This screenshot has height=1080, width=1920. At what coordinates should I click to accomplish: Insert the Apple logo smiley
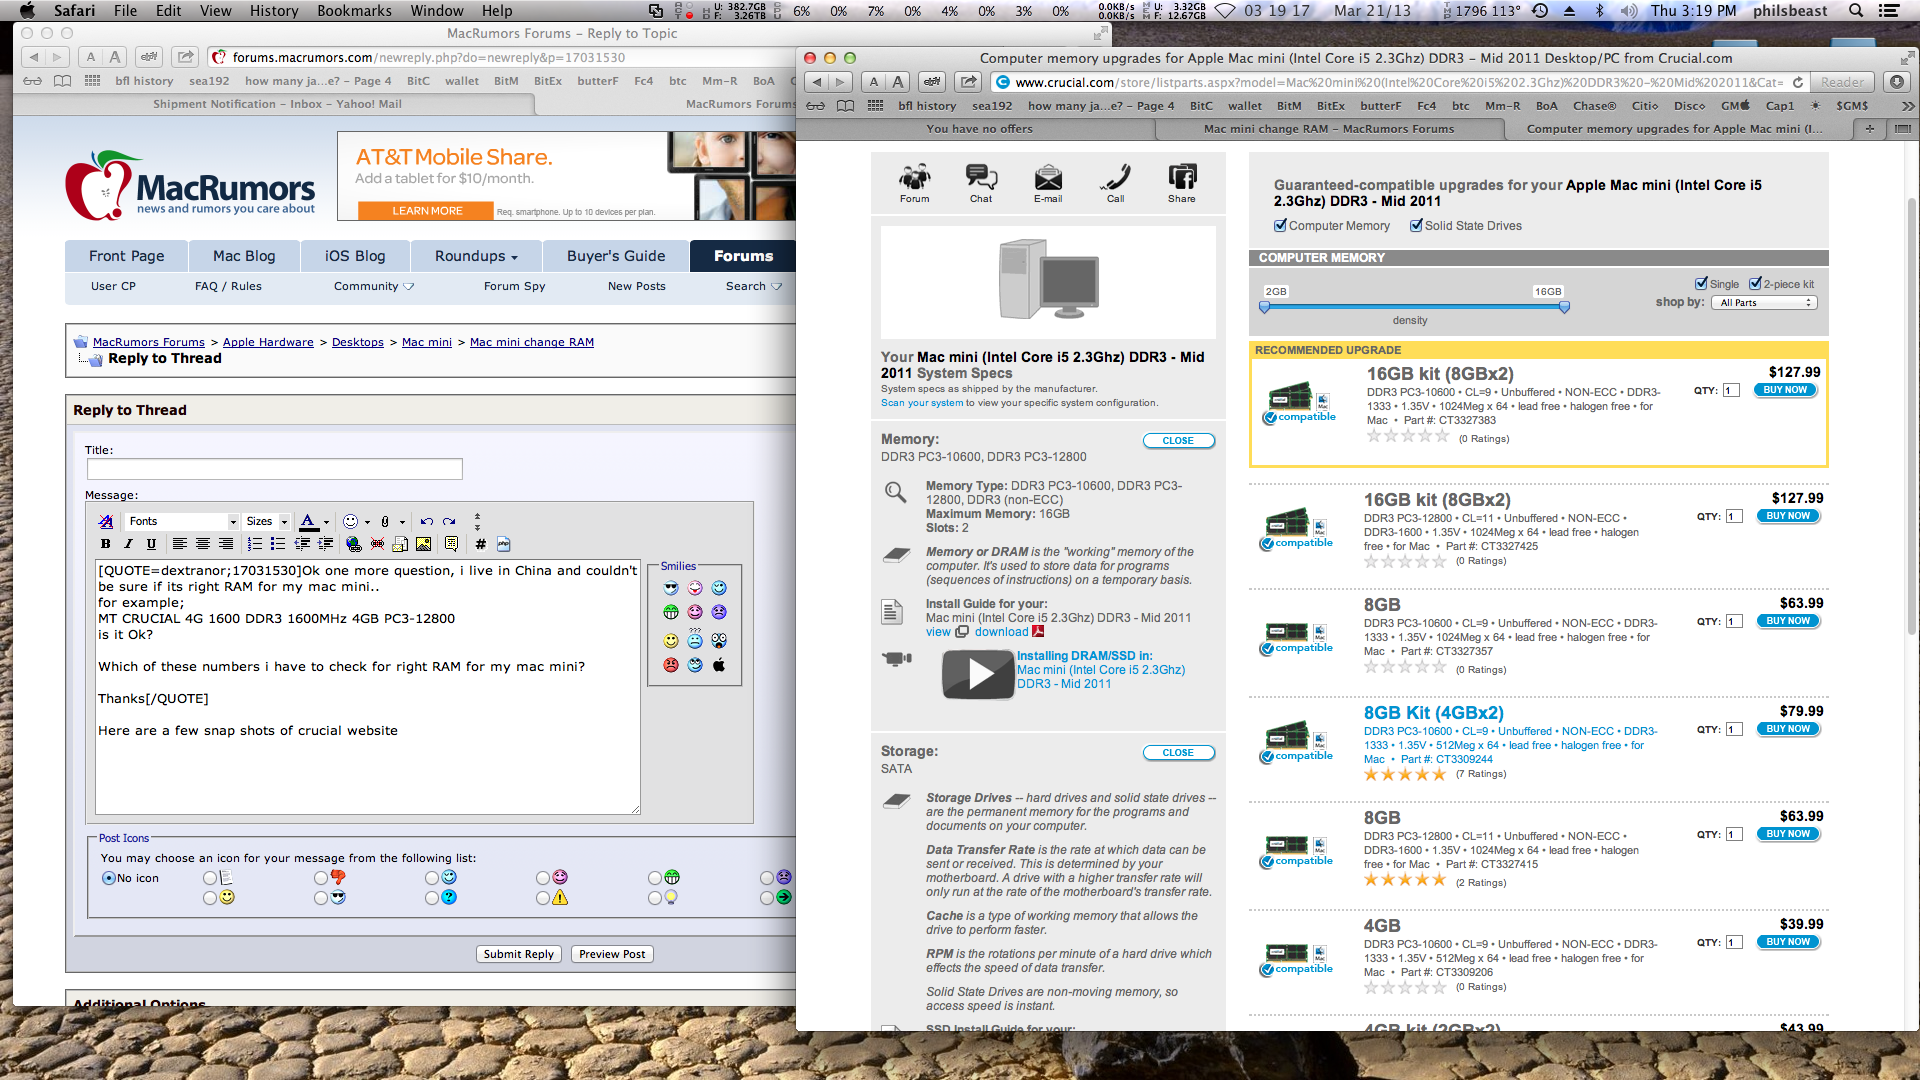719,665
